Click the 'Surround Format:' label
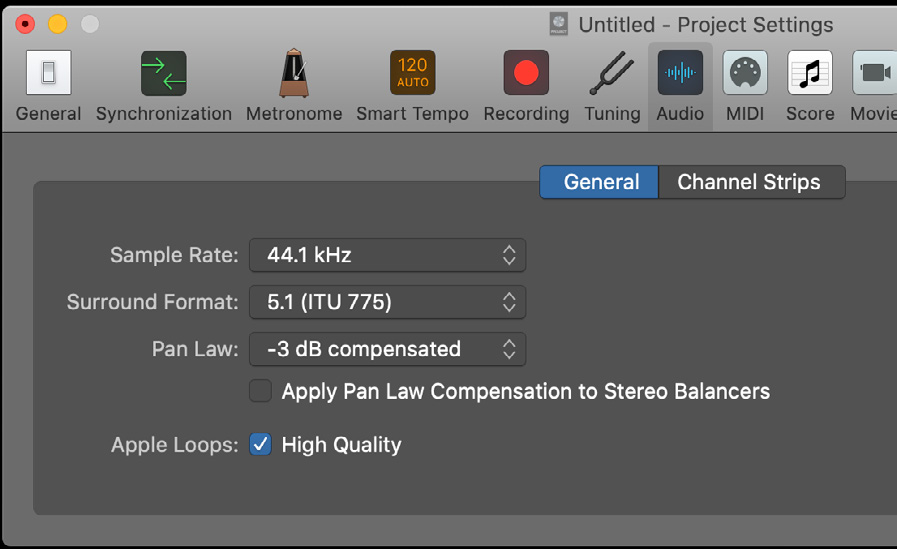897x549 pixels. click(x=152, y=302)
